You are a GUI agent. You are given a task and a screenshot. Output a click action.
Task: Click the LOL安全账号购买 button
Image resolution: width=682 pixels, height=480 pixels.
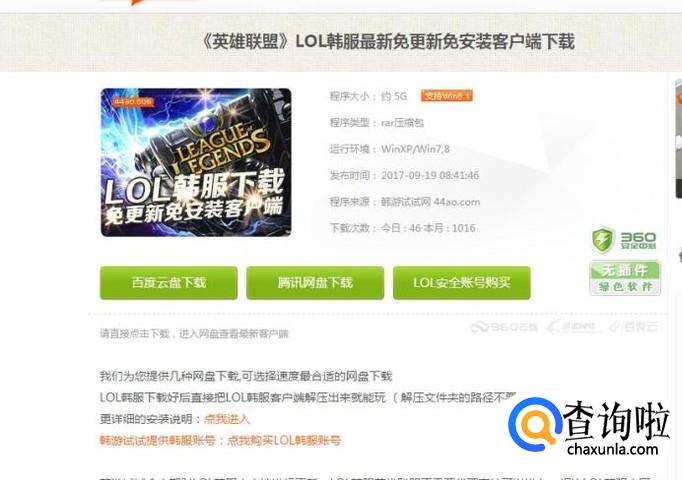(x=461, y=283)
